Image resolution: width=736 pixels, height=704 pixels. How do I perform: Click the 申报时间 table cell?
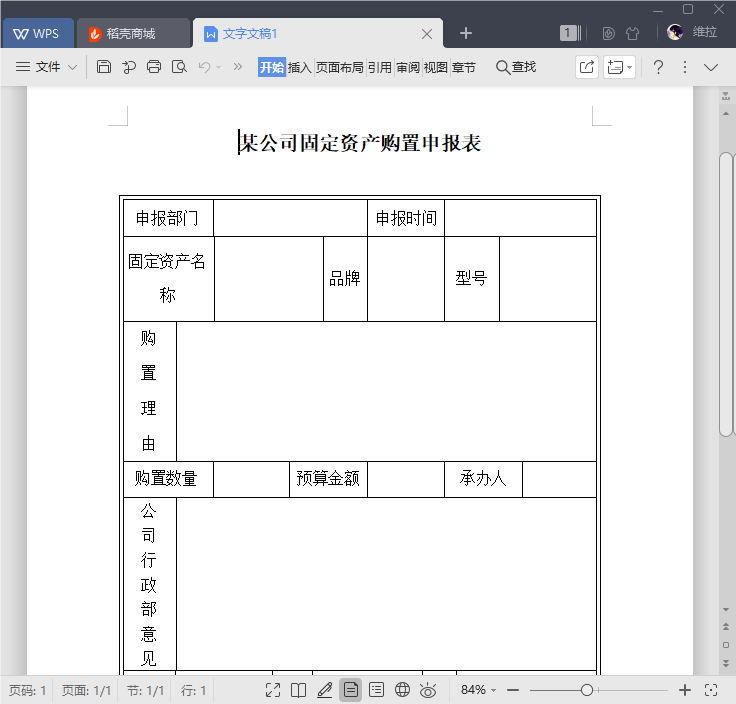coord(406,218)
